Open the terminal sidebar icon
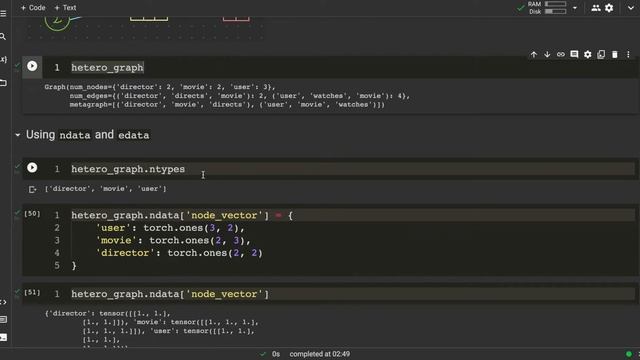The image size is (640, 360). (3, 337)
